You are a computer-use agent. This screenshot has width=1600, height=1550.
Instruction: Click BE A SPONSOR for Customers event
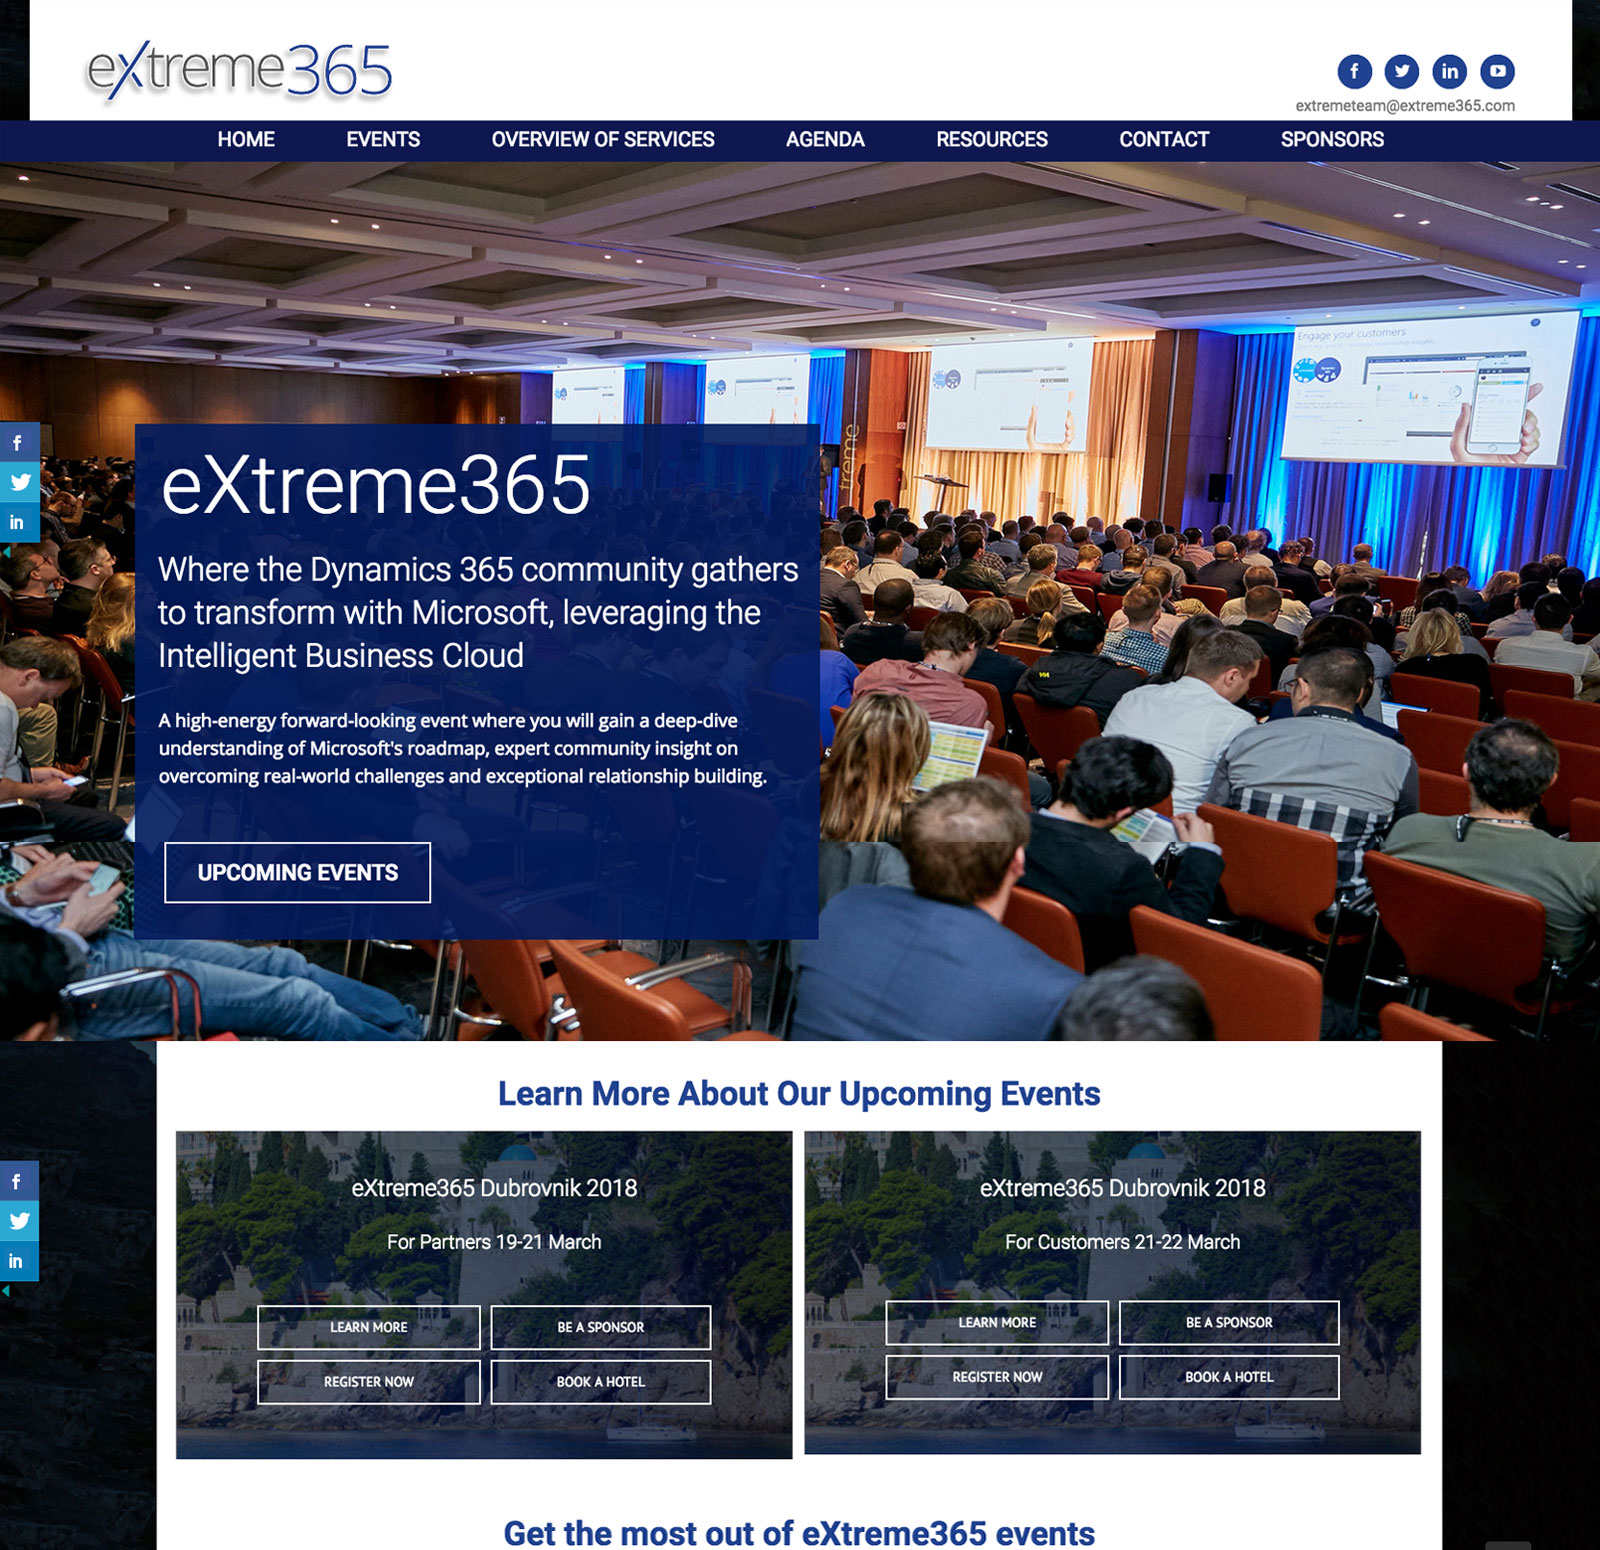(x=1229, y=1322)
